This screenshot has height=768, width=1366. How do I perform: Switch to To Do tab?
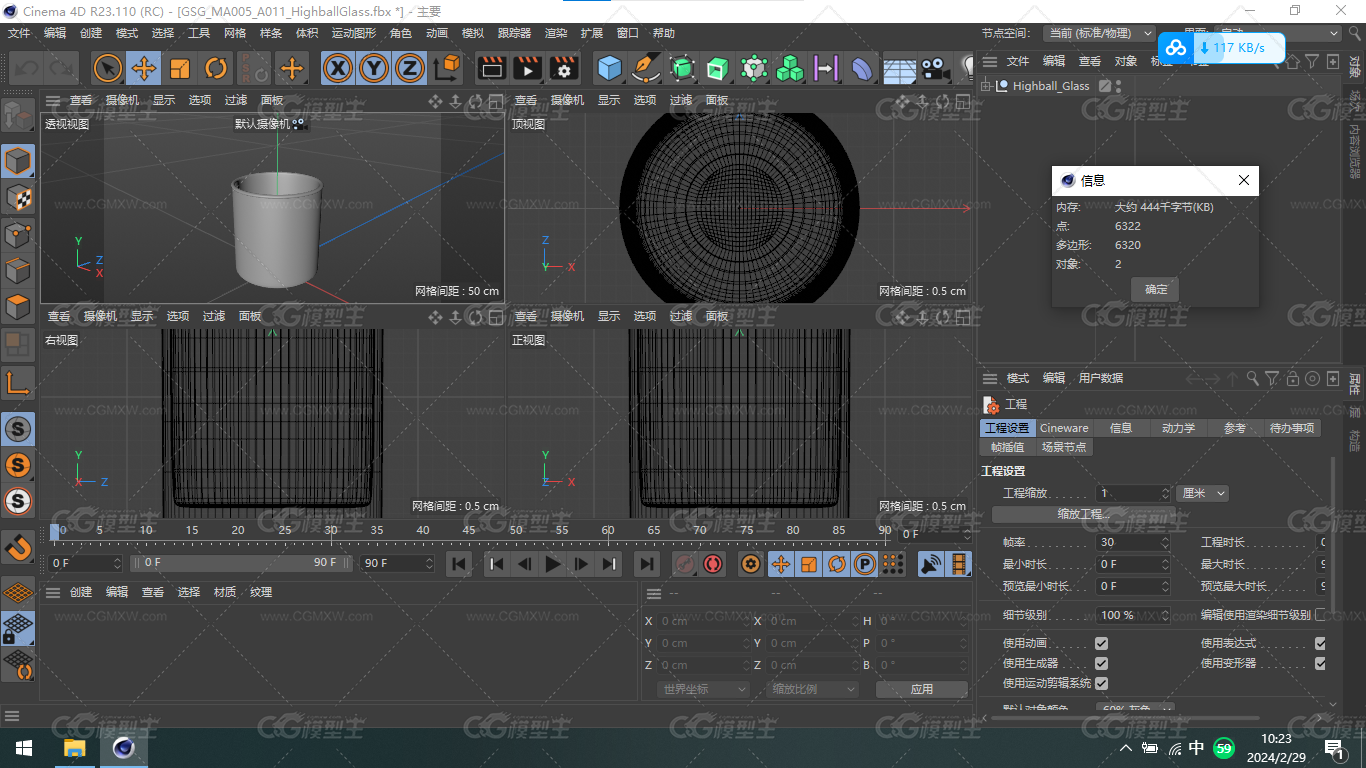tap(1292, 428)
